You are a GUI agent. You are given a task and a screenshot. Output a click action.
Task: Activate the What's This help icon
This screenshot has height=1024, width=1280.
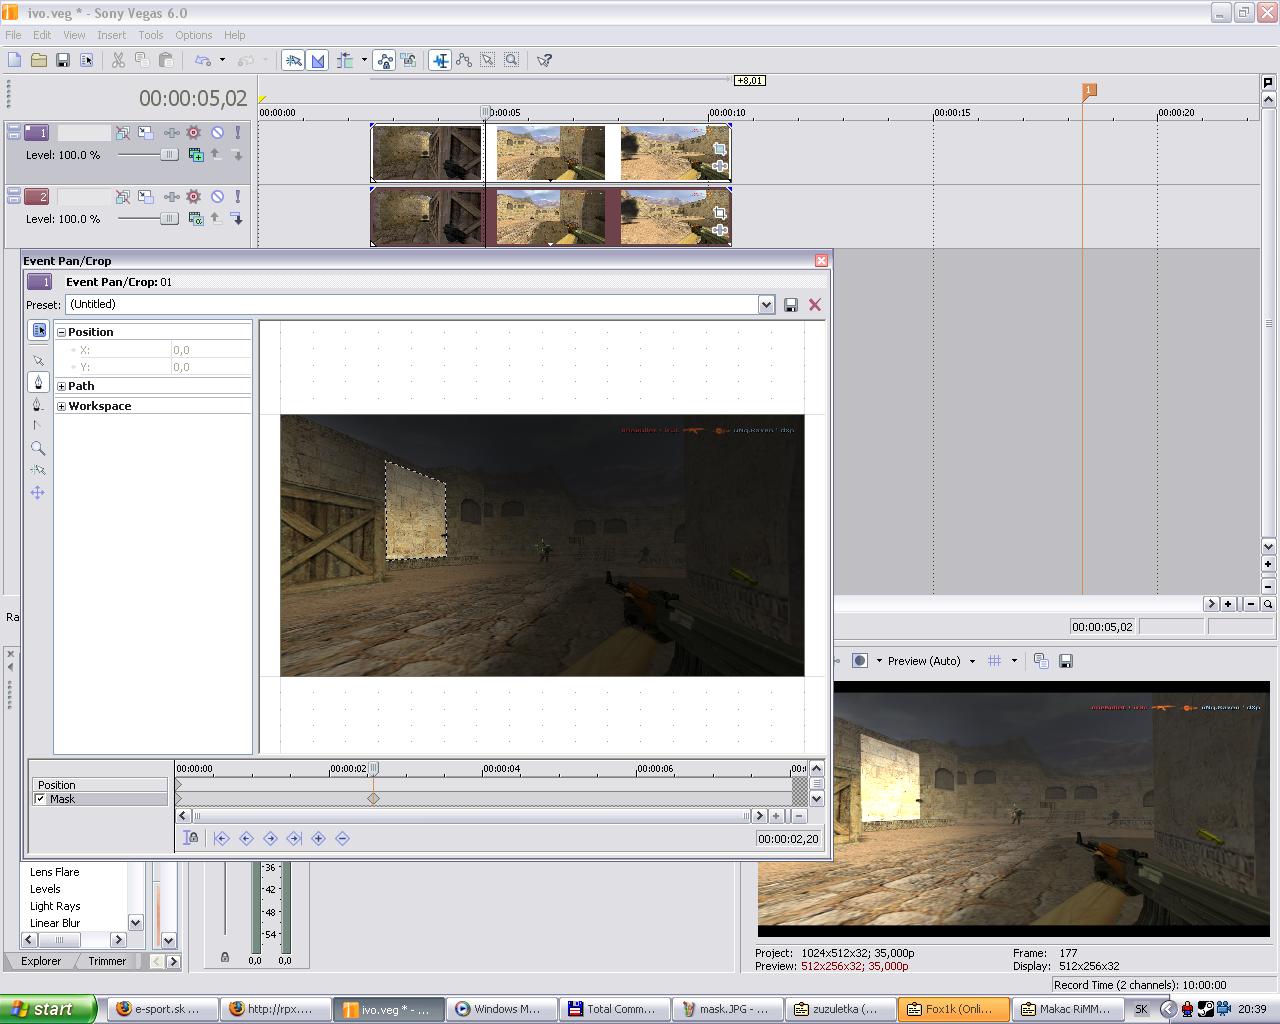coord(544,60)
